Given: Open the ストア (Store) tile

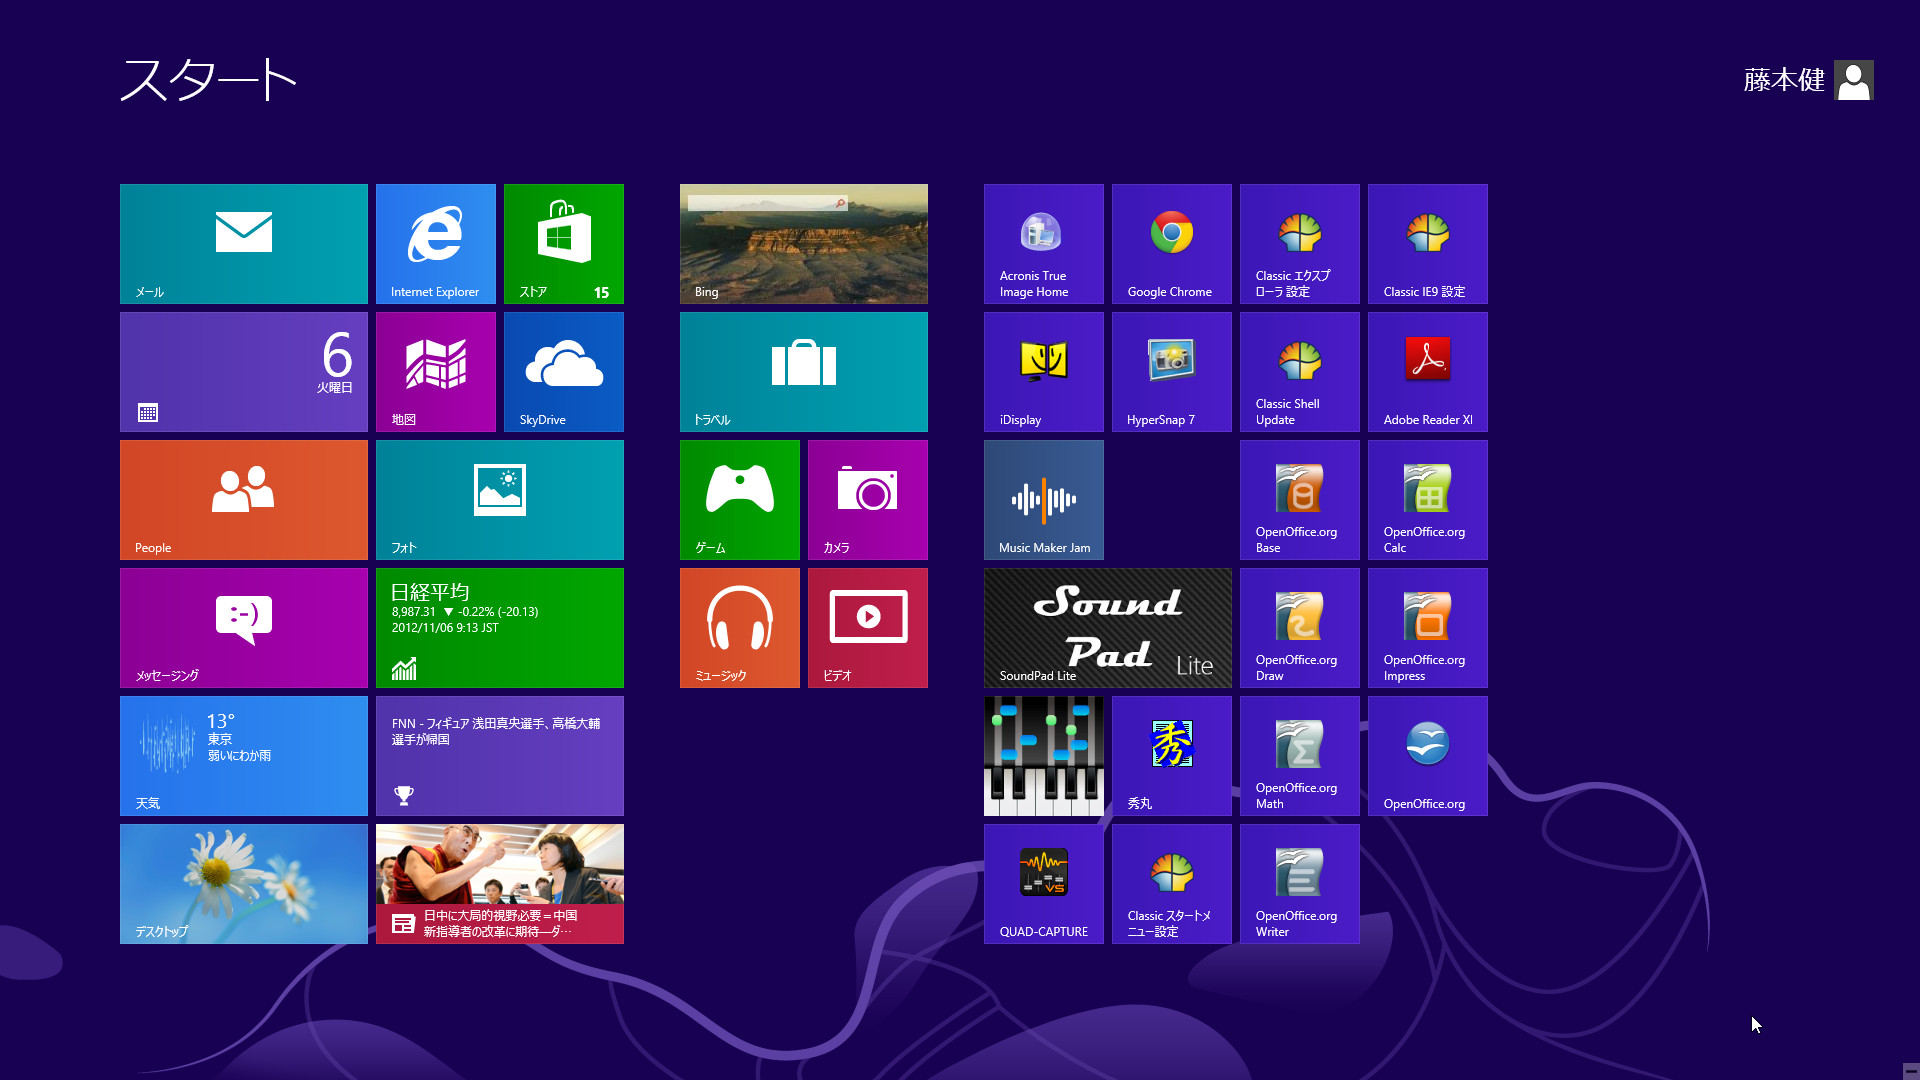Looking at the screenshot, I should (x=564, y=244).
